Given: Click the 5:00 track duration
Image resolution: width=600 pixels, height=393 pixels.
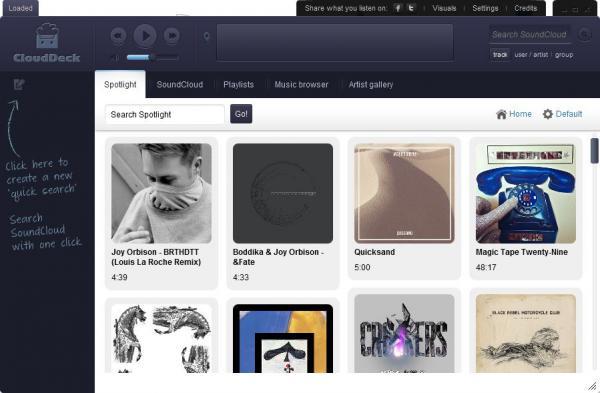Looking at the screenshot, I should pyautogui.click(x=362, y=267).
